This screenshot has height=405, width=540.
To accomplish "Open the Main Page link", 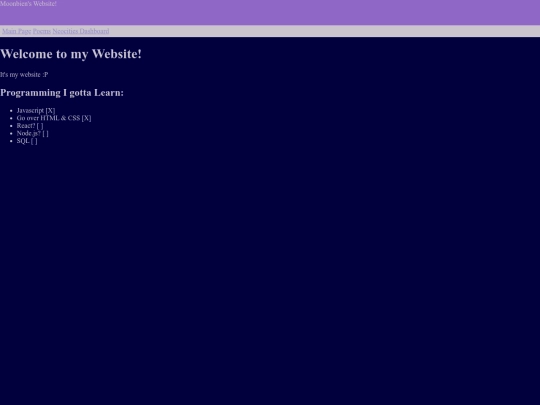I will (x=17, y=31).
